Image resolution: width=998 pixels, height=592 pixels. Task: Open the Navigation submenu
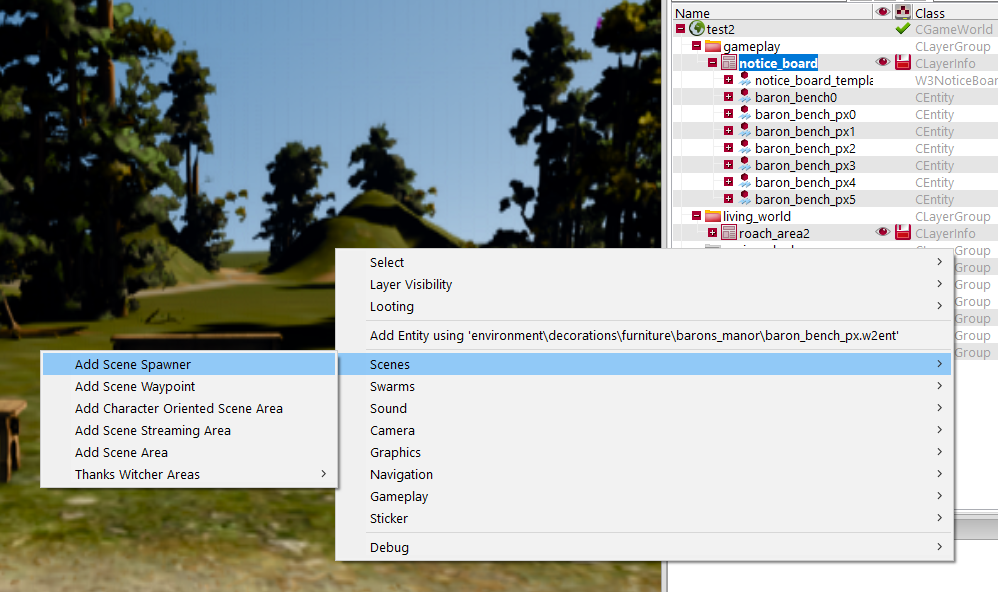pyautogui.click(x=401, y=474)
